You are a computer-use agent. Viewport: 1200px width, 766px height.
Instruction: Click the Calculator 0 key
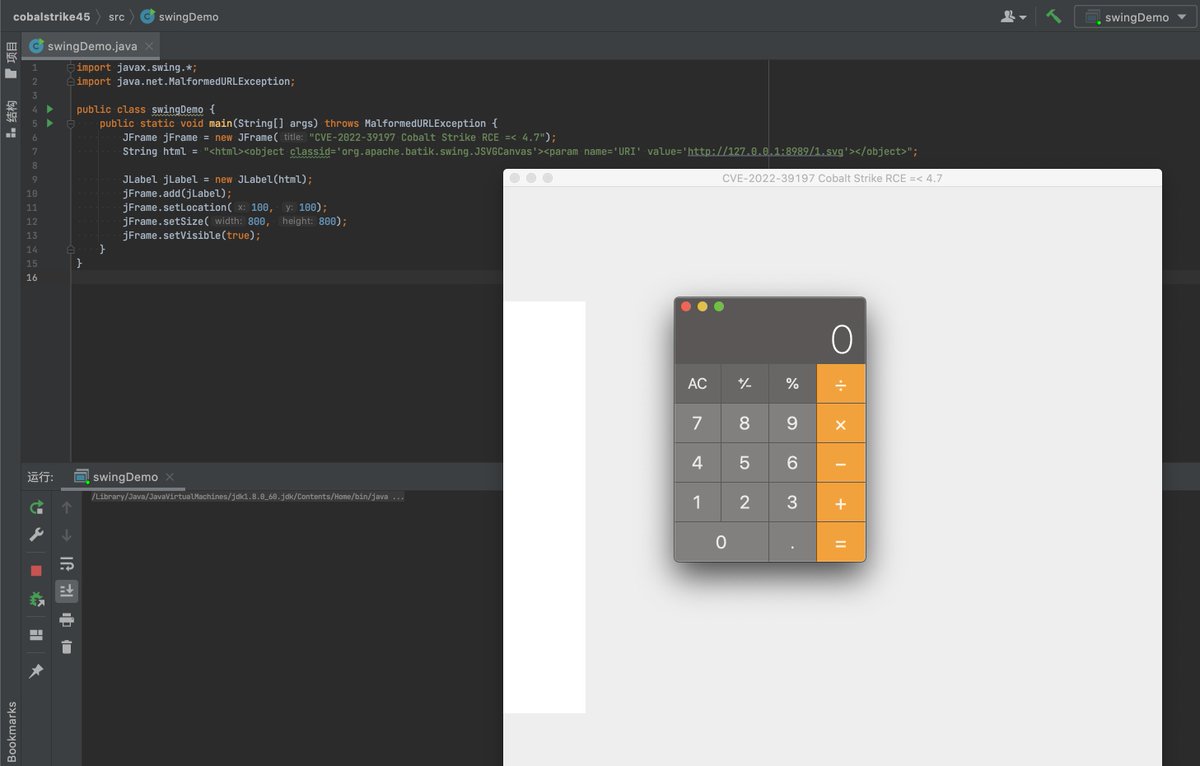click(x=721, y=542)
